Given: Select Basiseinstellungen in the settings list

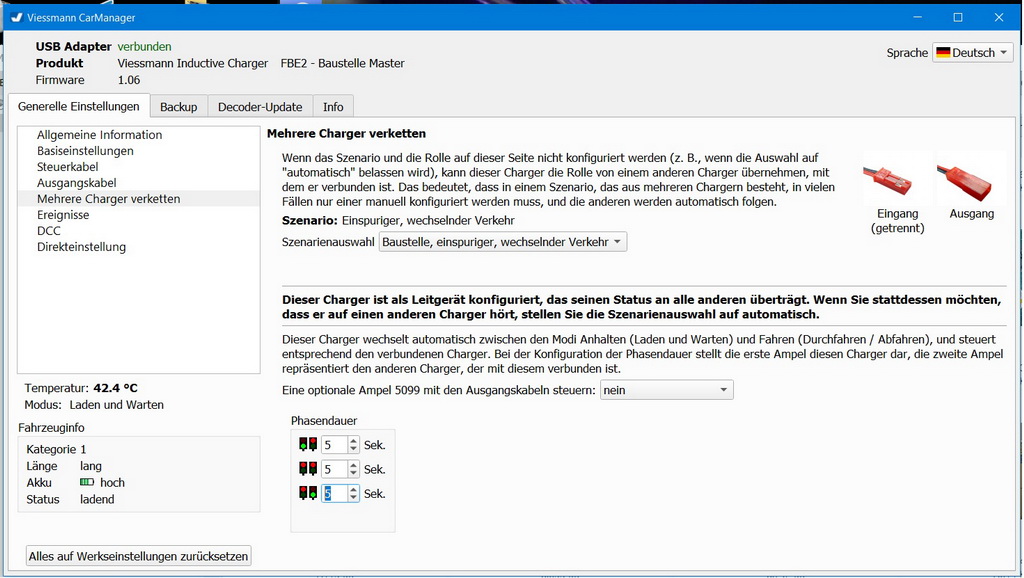Looking at the screenshot, I should [85, 151].
